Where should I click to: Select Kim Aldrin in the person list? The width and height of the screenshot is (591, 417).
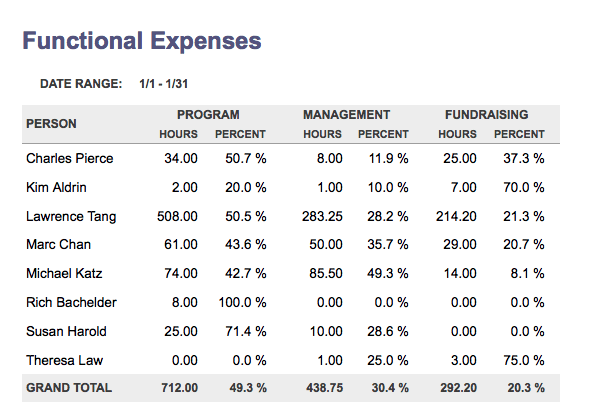click(x=56, y=187)
